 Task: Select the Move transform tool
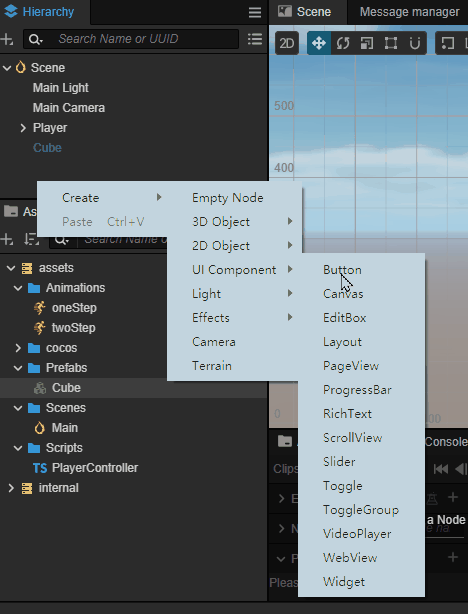(319, 43)
